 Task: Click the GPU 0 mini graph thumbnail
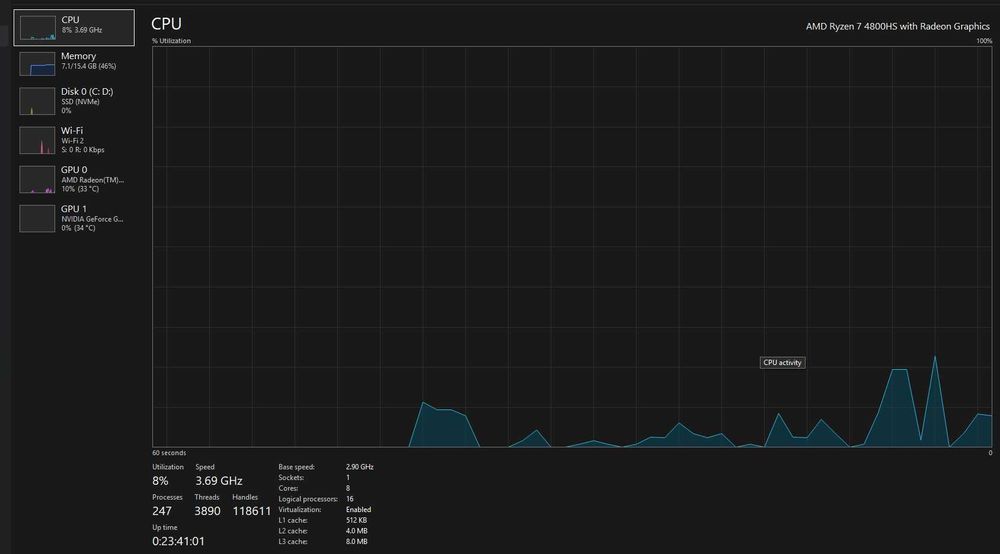pyautogui.click(x=37, y=180)
